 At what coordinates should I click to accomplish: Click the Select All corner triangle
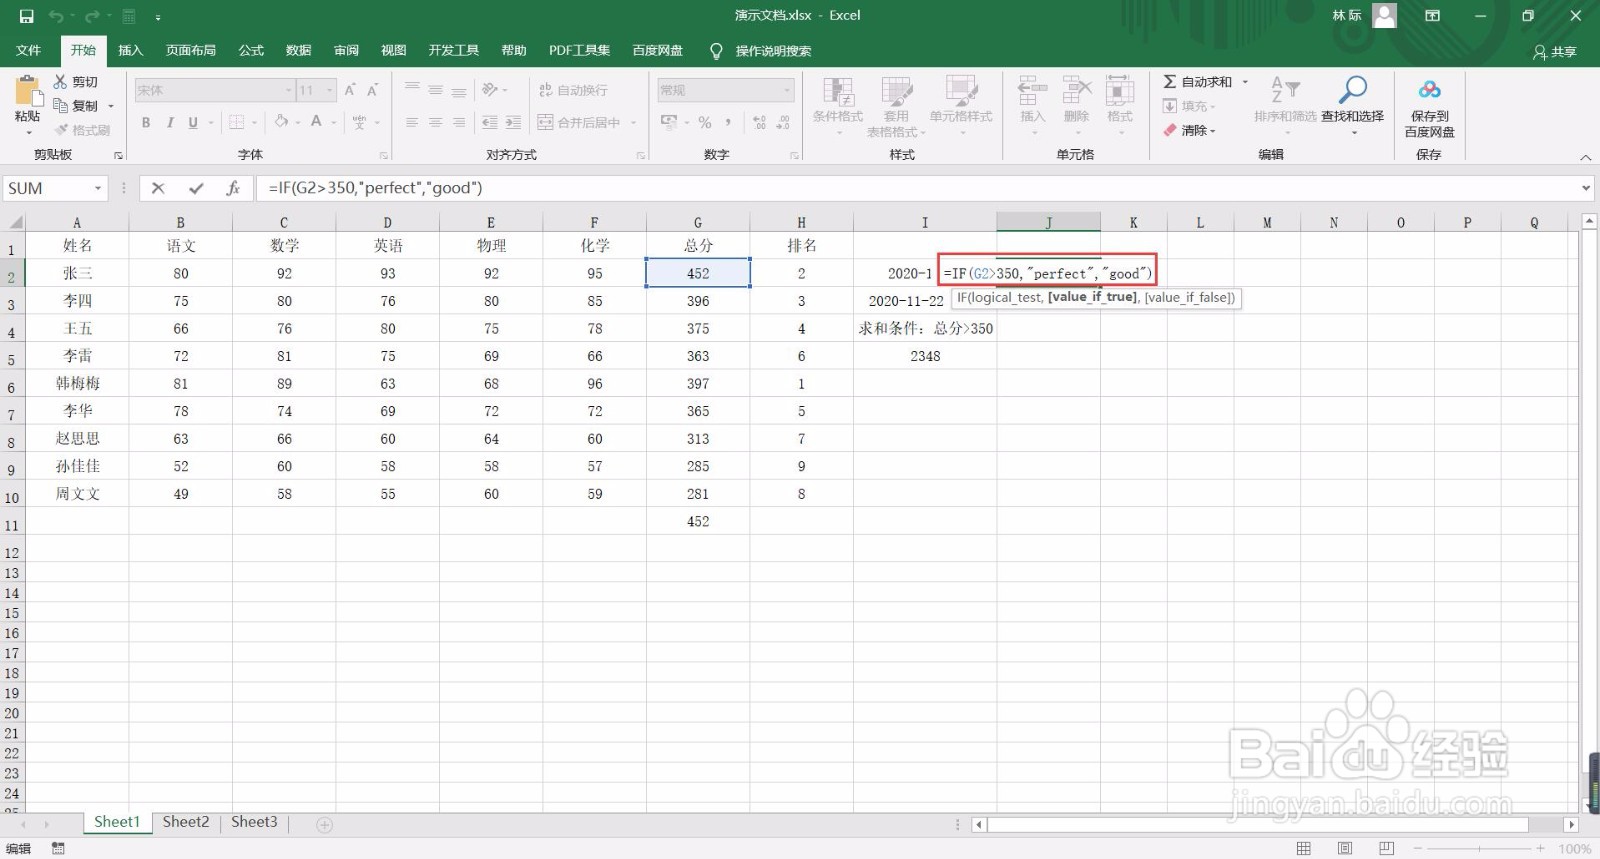point(13,222)
